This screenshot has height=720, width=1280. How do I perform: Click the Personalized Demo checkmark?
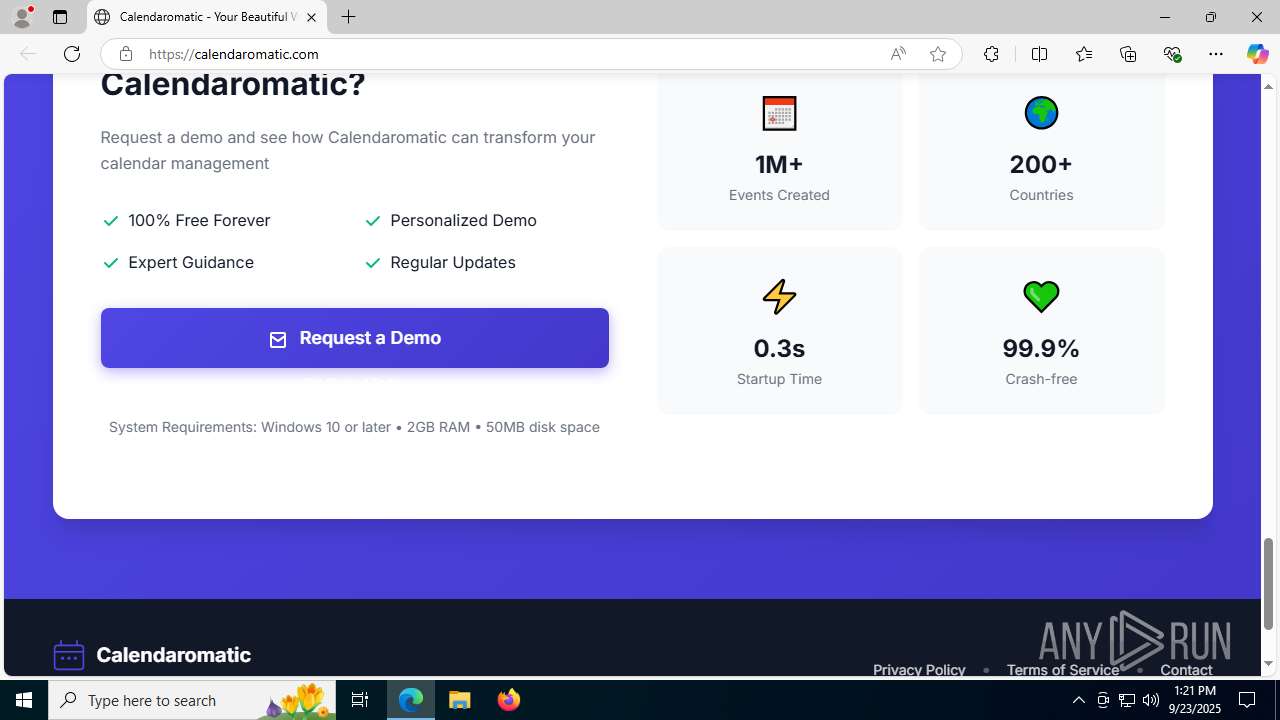(373, 221)
